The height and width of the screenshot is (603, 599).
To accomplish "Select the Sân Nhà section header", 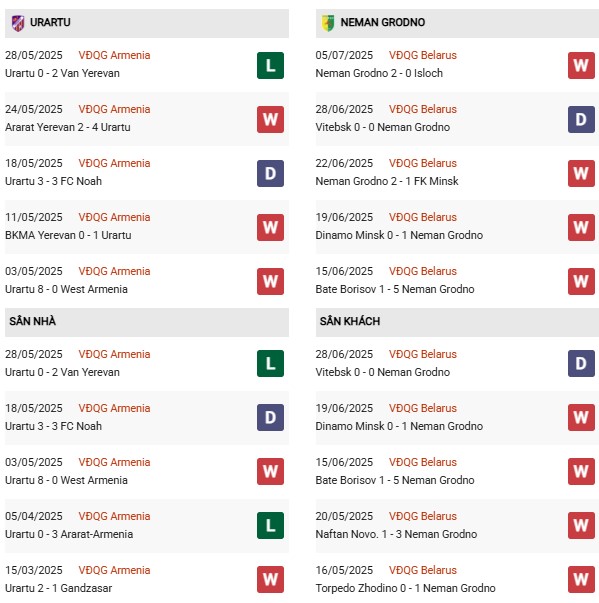I will (x=147, y=322).
